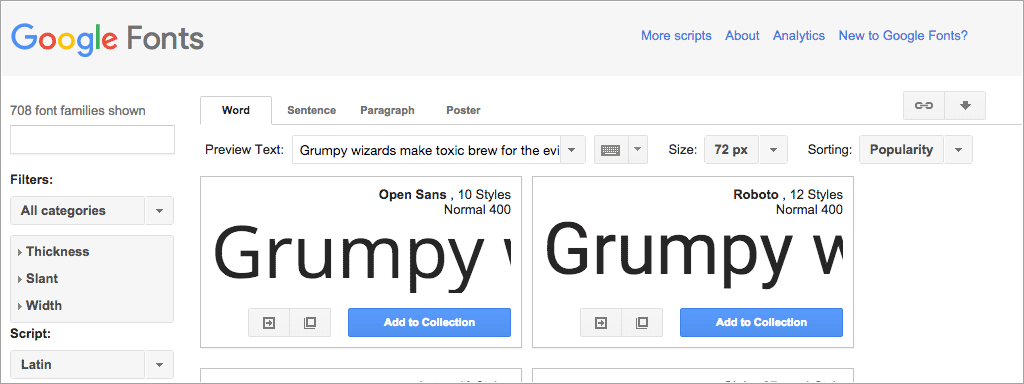Image resolution: width=1024 pixels, height=384 pixels.
Task: Expand the Thickness filter
Action: 54,251
